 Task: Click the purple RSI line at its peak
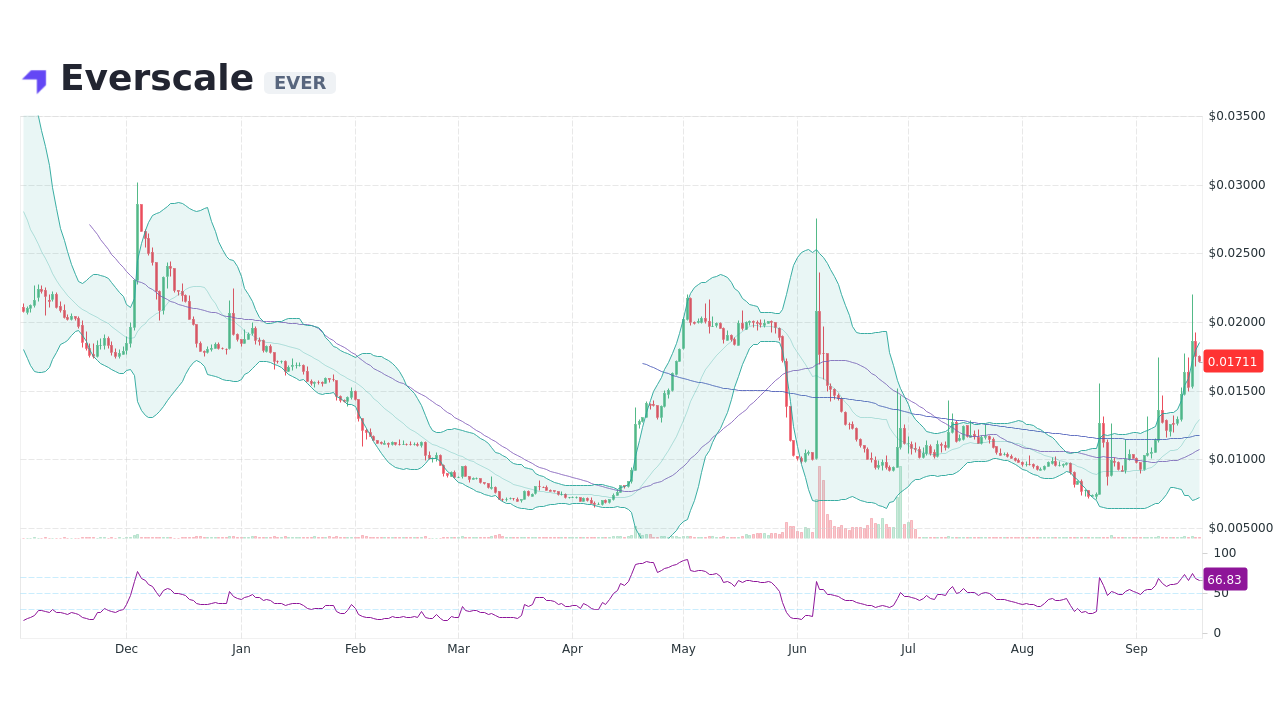685,561
